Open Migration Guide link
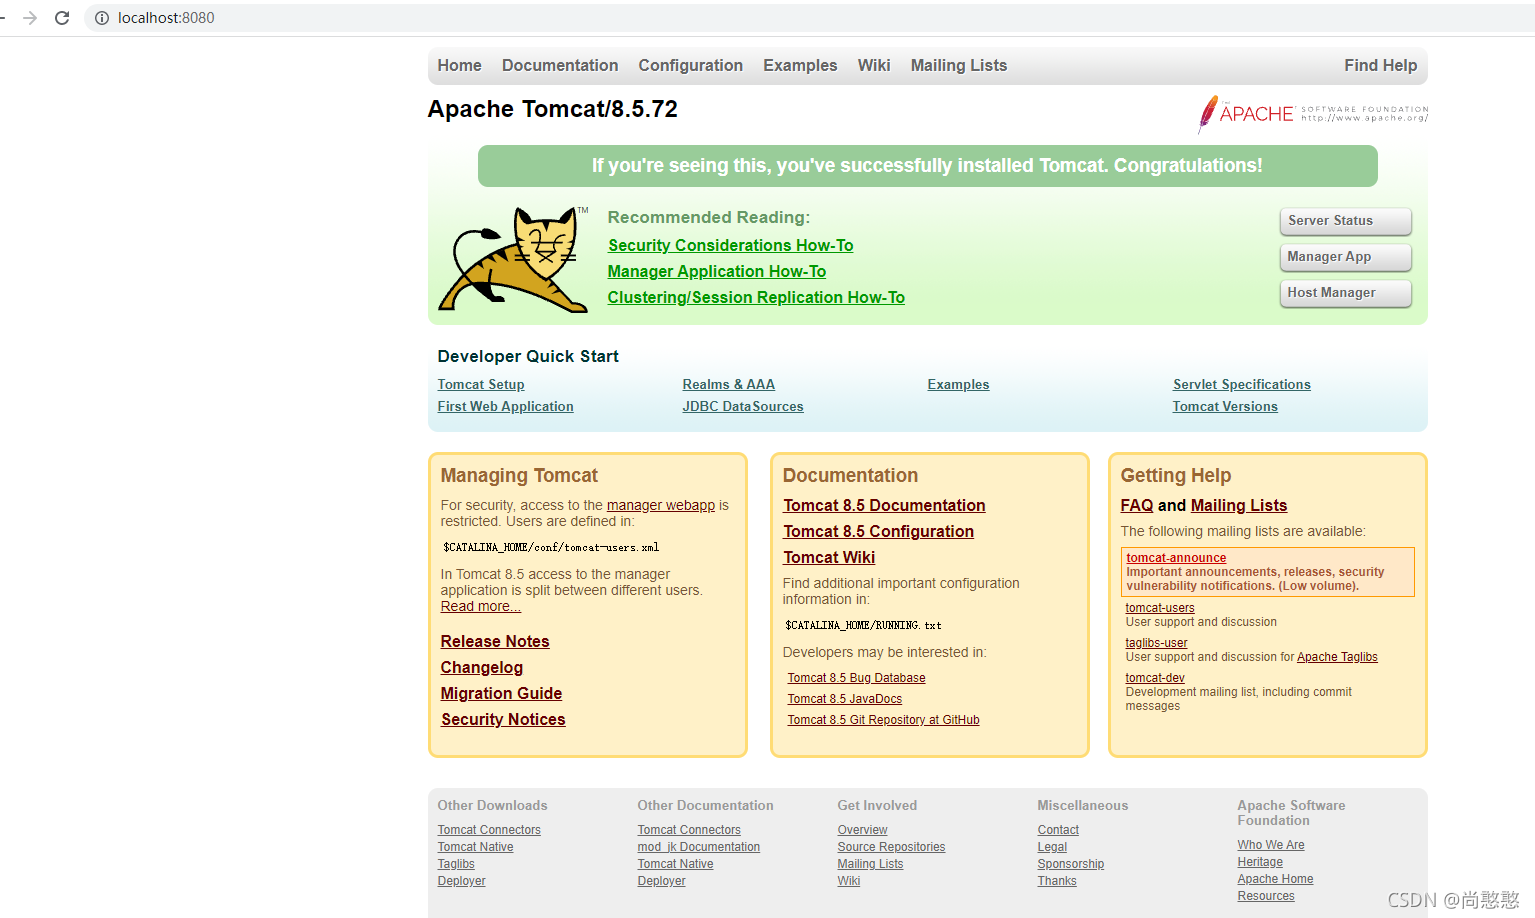Viewport: 1535px width, 918px height. (501, 693)
